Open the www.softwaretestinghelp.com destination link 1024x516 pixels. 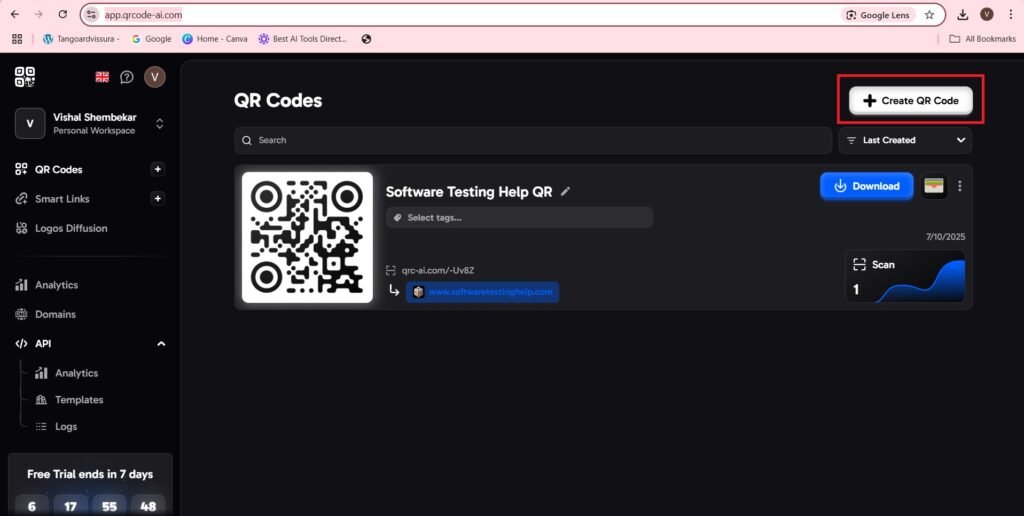coord(483,292)
